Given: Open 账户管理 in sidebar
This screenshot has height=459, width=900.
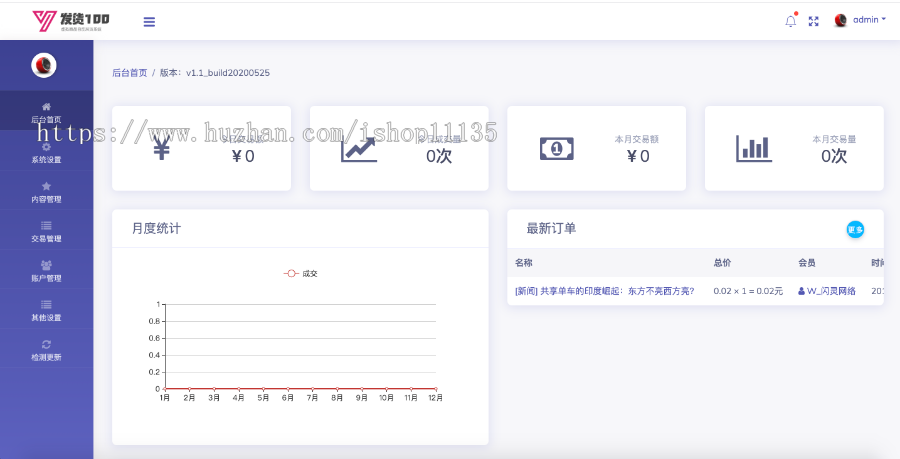Looking at the screenshot, I should click(x=46, y=271).
